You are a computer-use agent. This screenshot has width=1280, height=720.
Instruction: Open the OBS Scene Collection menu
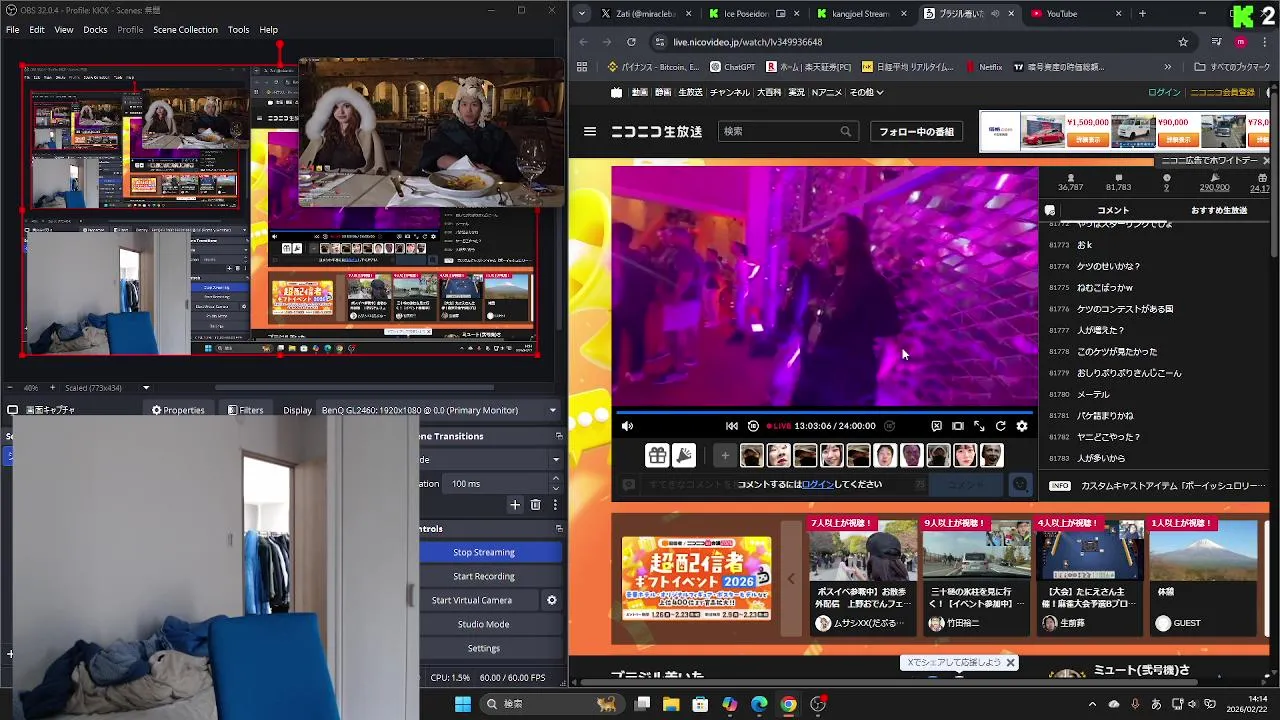click(185, 30)
